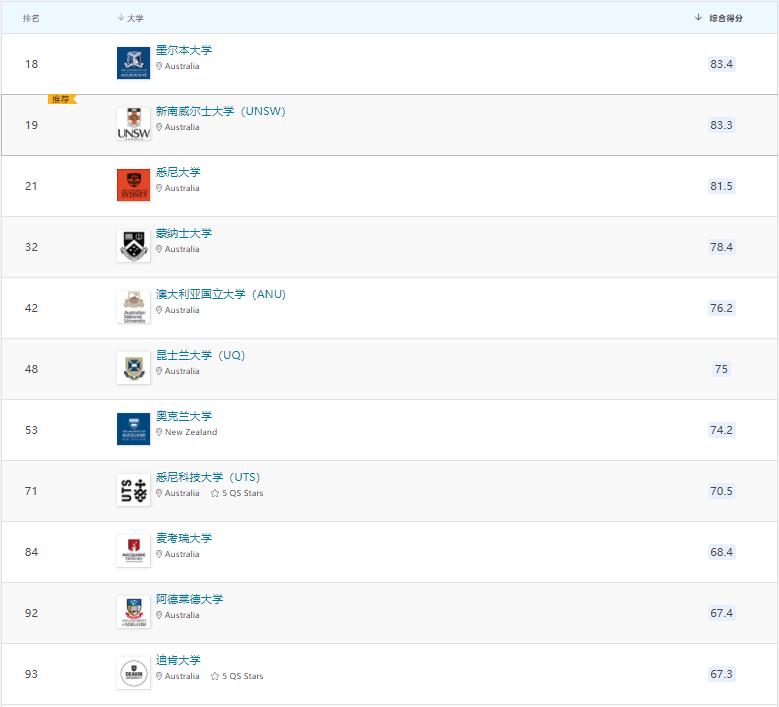Click the University of Adelaide logo
This screenshot has width=779, height=707.
pos(133,612)
